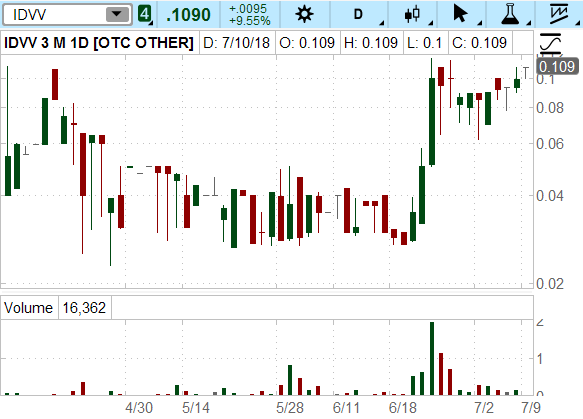Open the flask Studies menu
The height and width of the screenshot is (419, 583).
(x=510, y=14)
